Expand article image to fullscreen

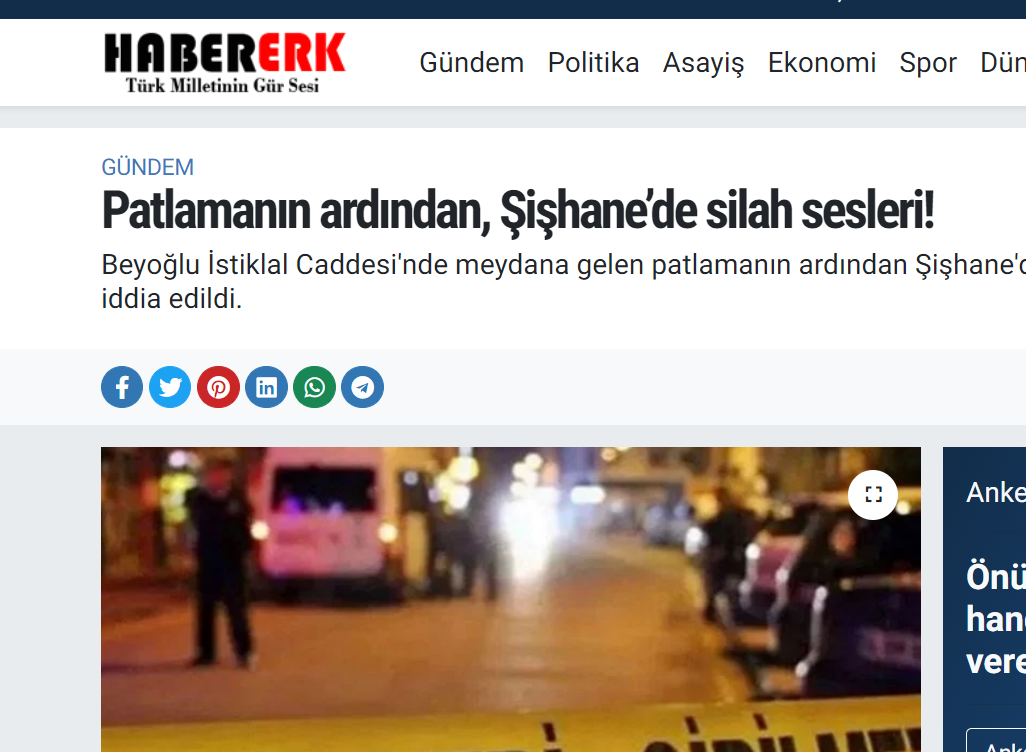tap(873, 495)
